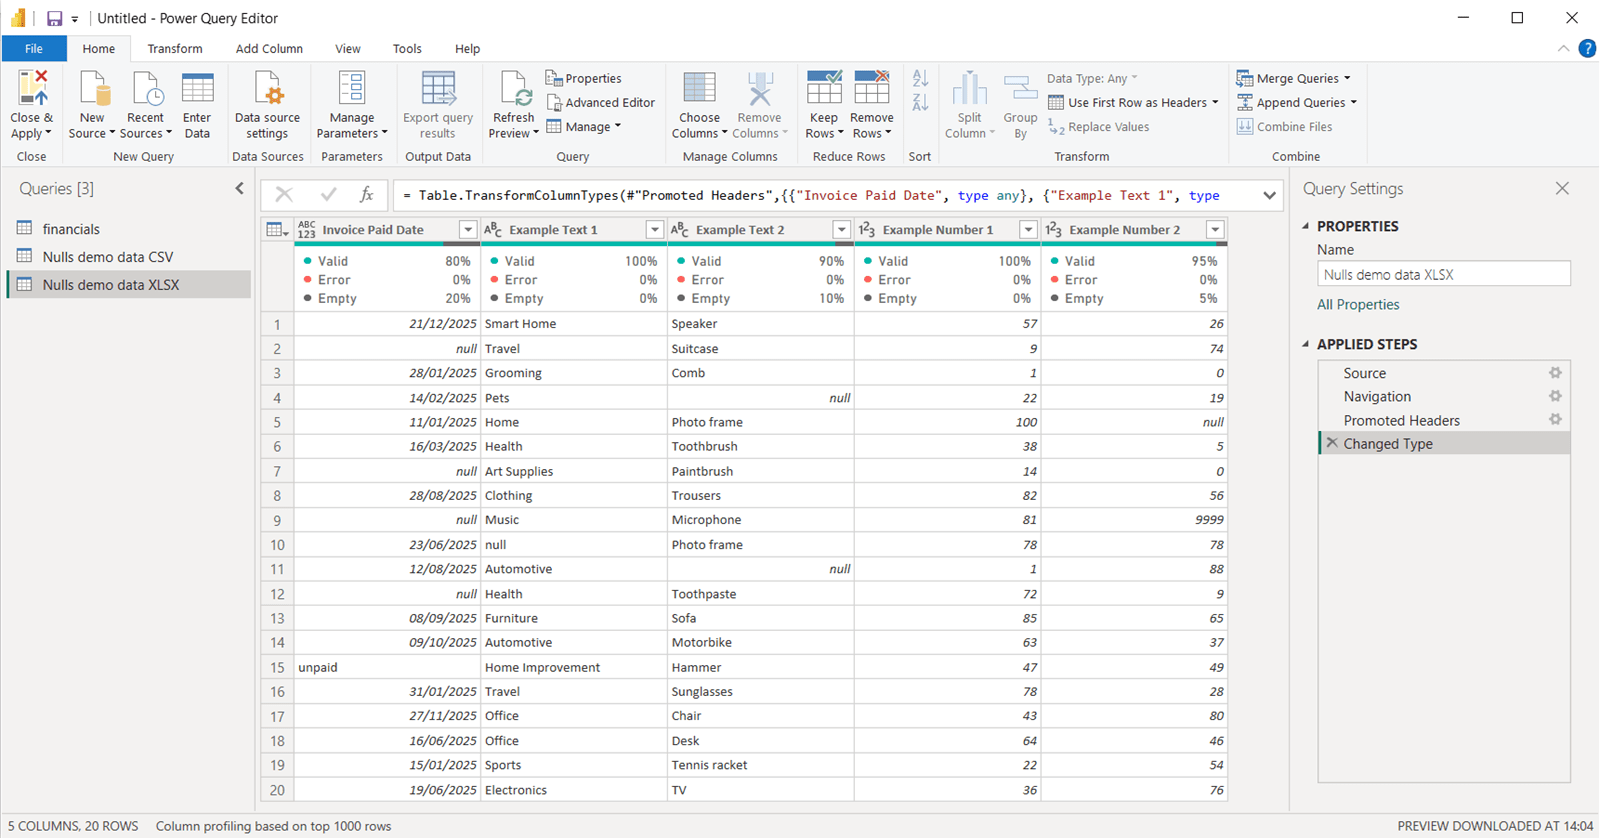
Task: Open Invoice Paid Date column filter dropdown
Action: 467,230
